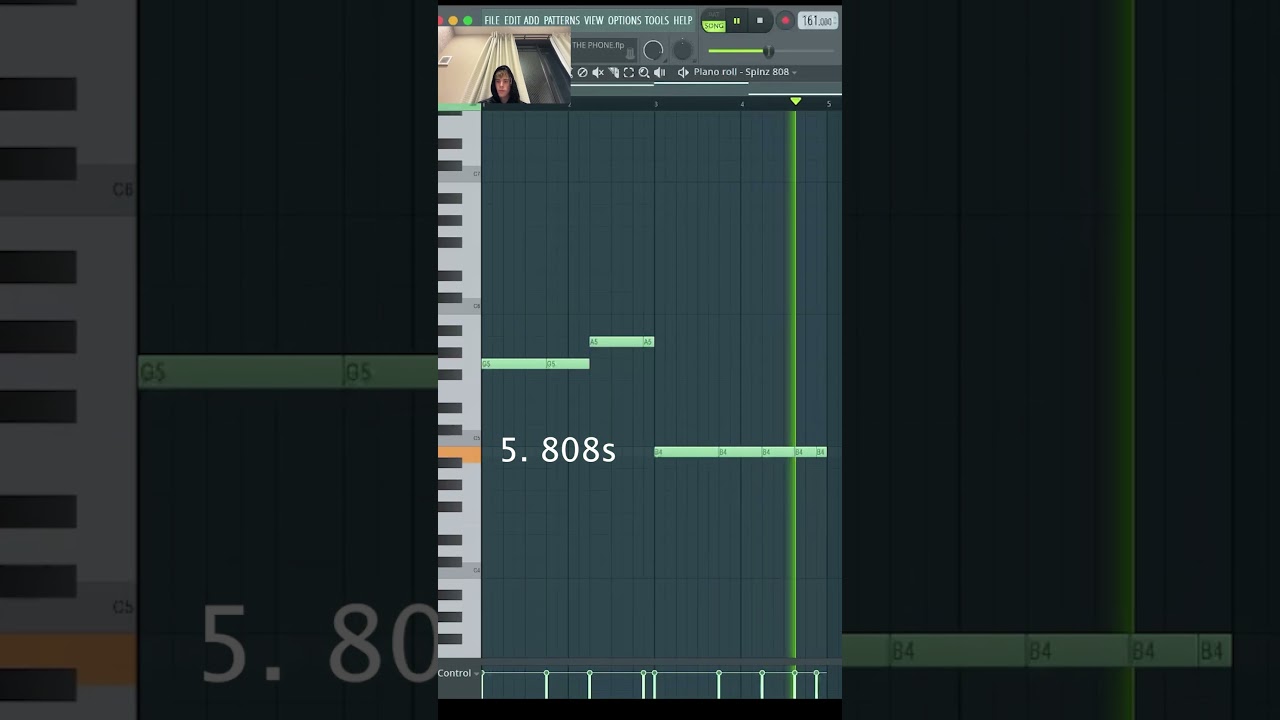1280x720 pixels.
Task: Click the master volume knob
Action: point(653,50)
